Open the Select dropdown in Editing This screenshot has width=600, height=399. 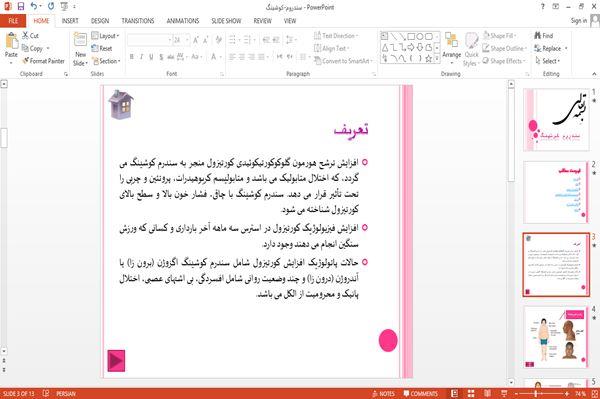coord(548,61)
